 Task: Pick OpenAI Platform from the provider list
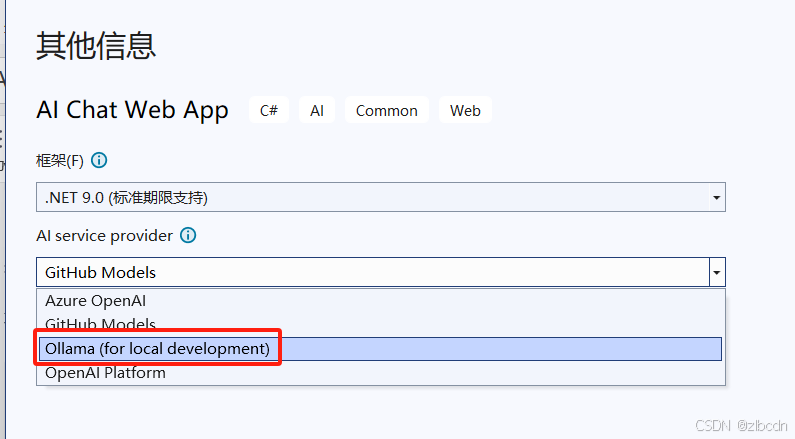point(381,373)
